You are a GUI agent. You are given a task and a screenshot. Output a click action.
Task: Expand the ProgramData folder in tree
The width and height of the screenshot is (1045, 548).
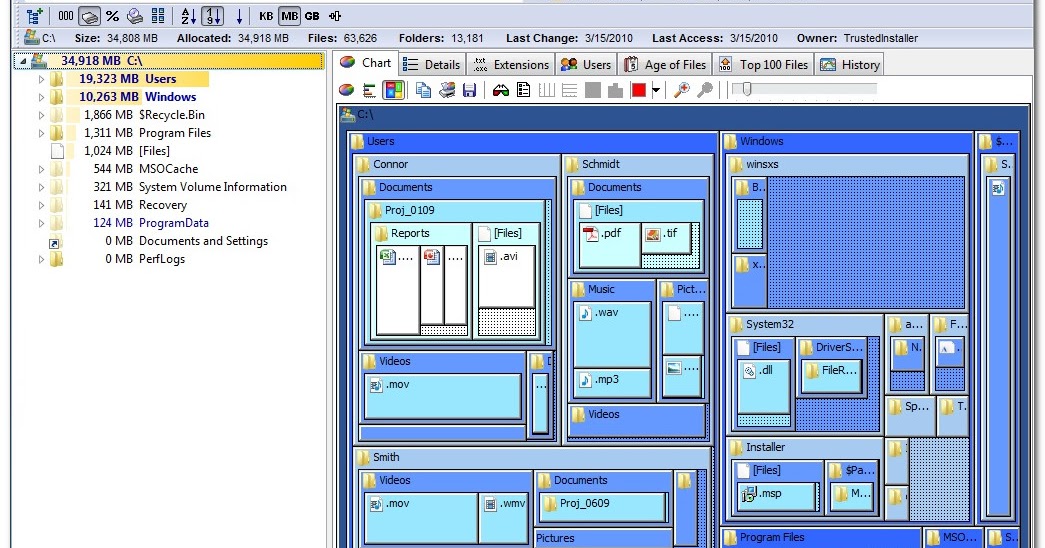41,223
